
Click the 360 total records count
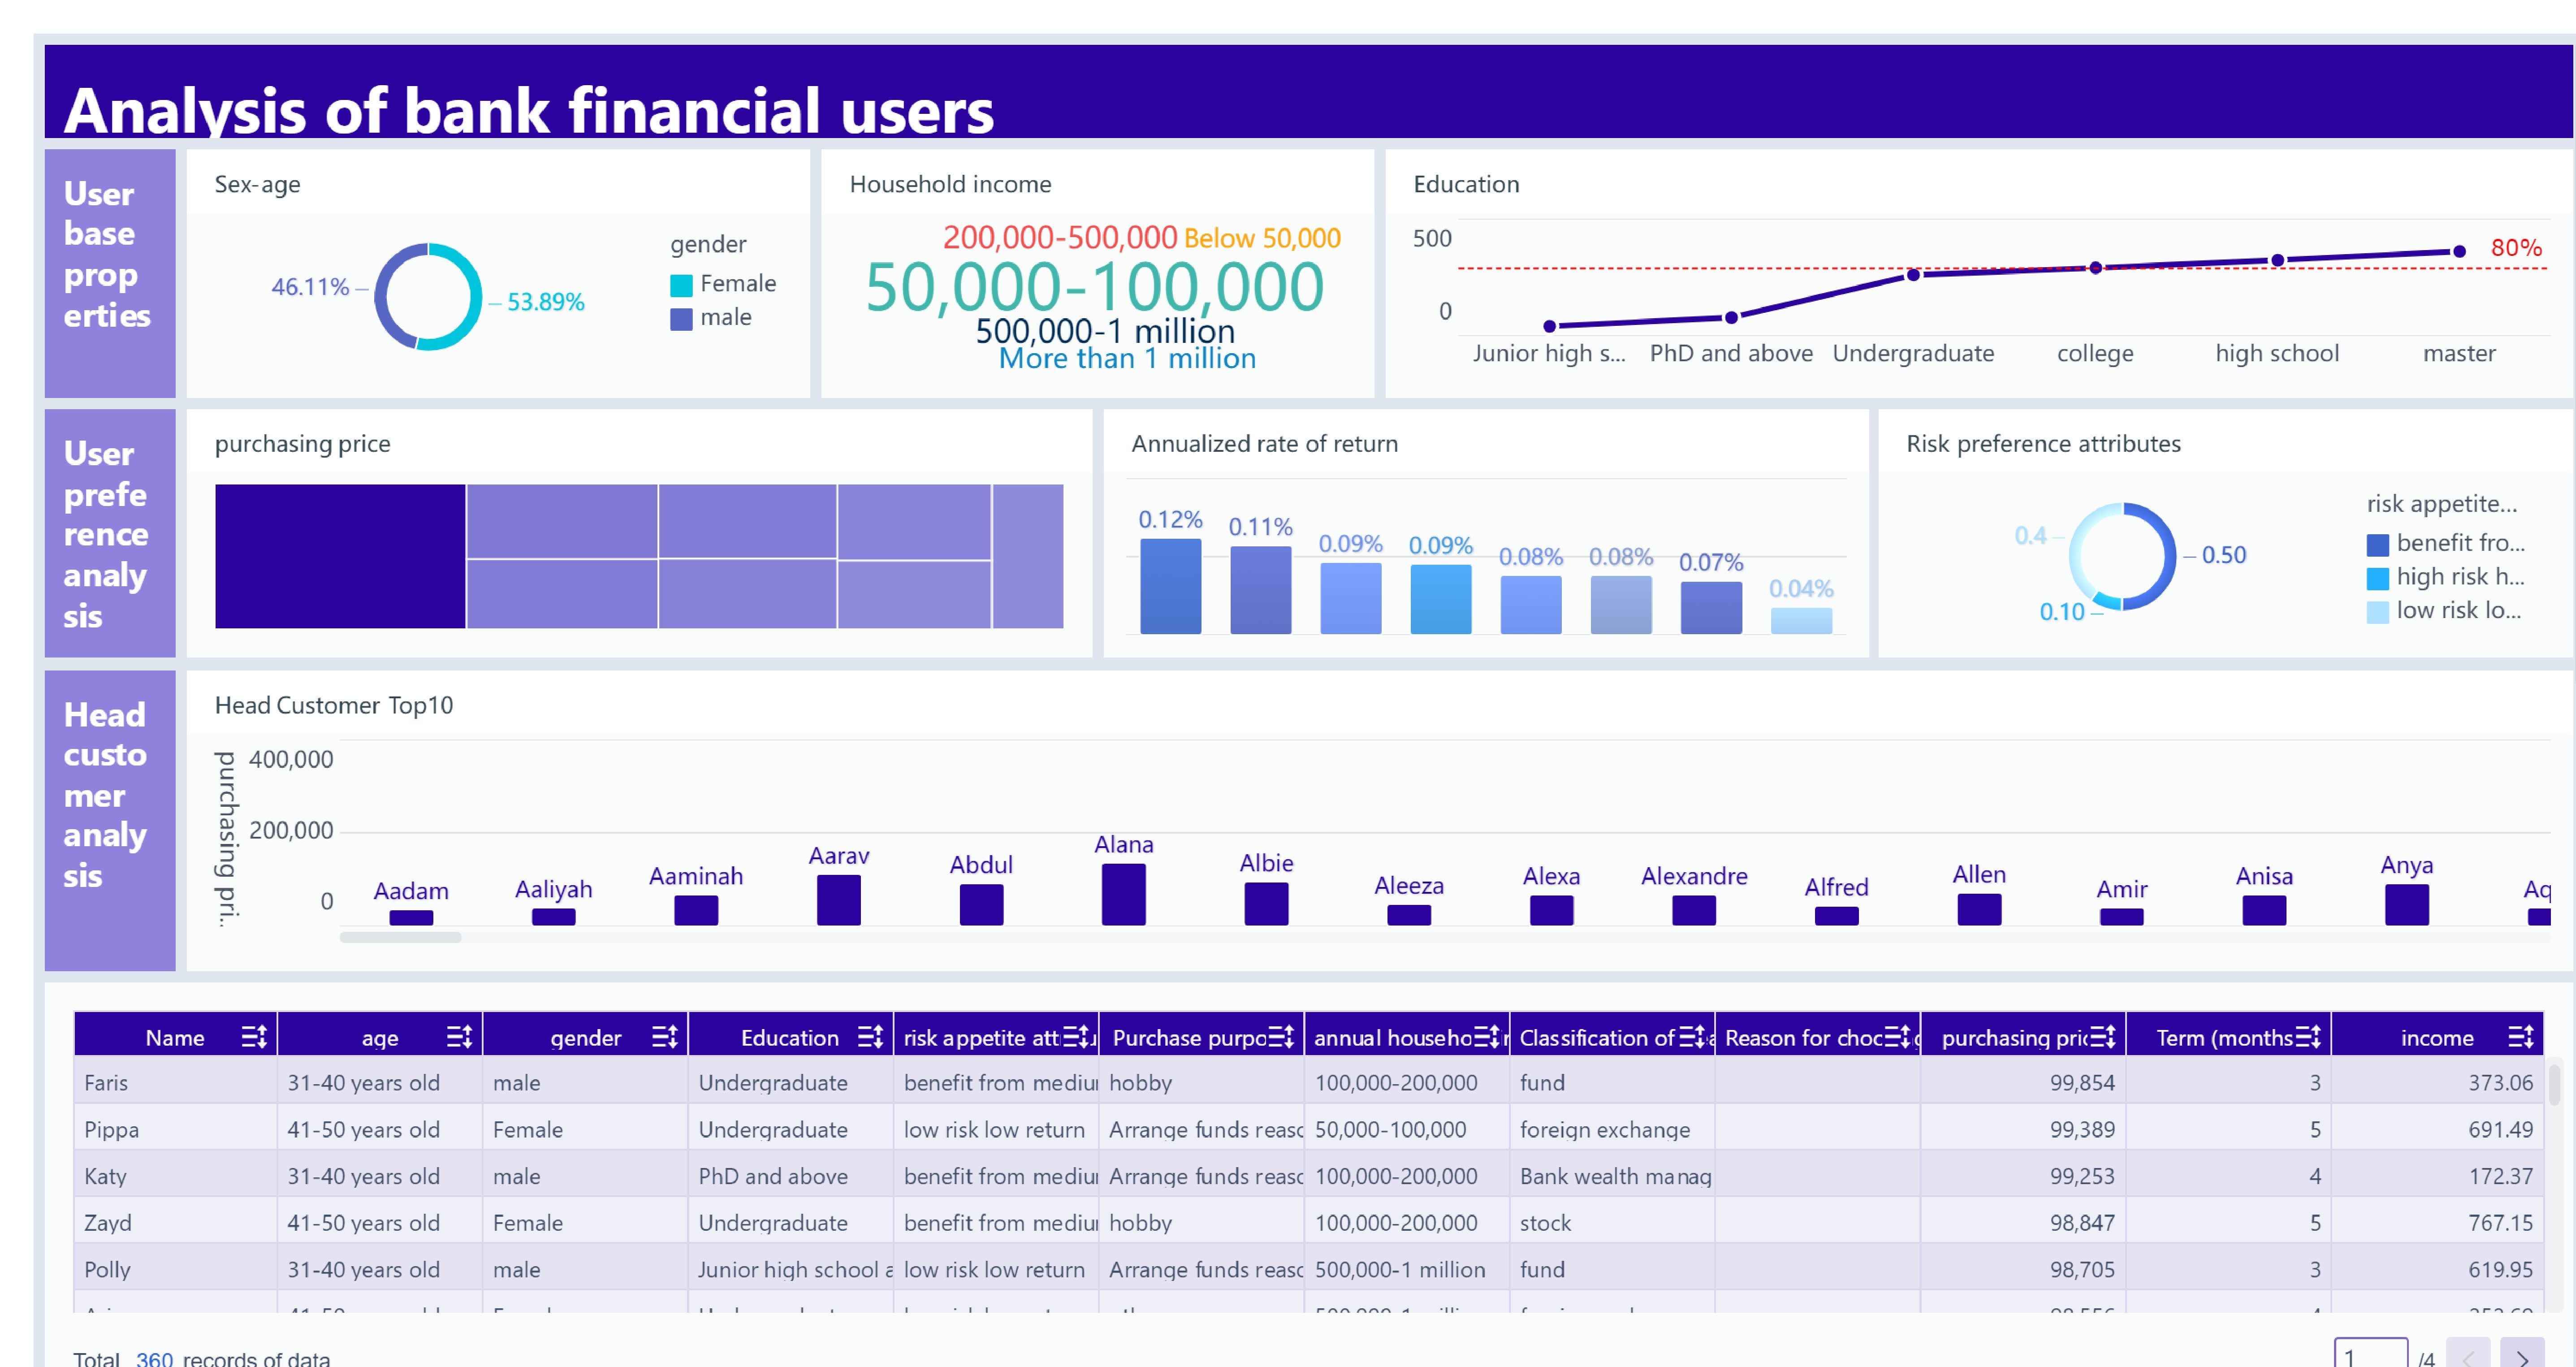tap(154, 1358)
